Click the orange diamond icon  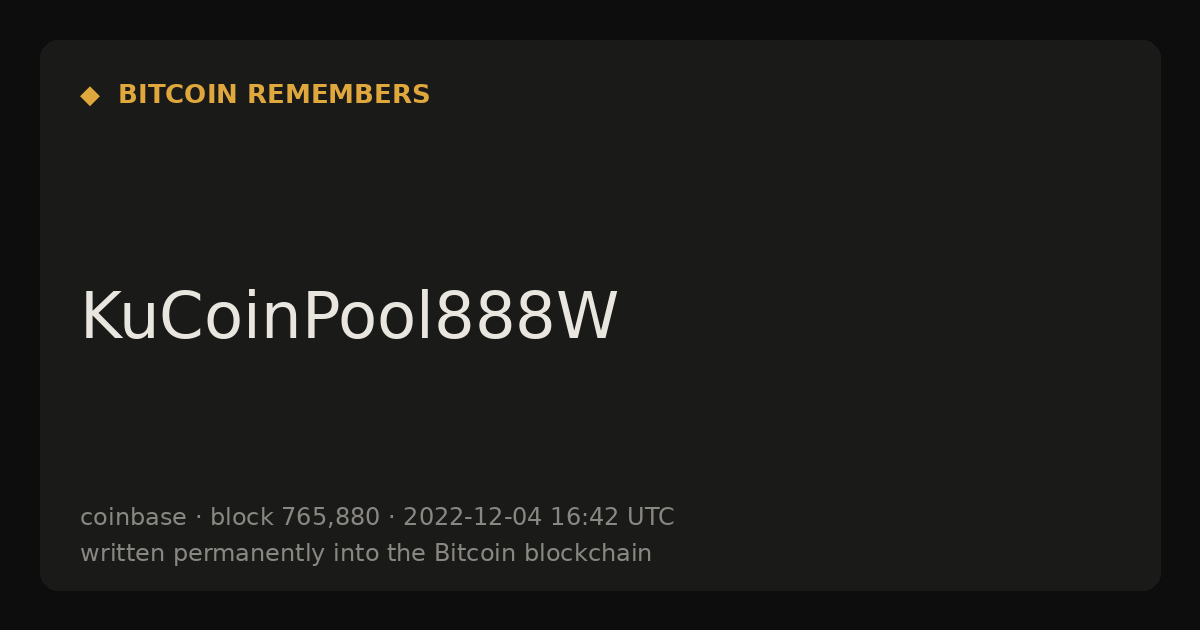pos(90,96)
